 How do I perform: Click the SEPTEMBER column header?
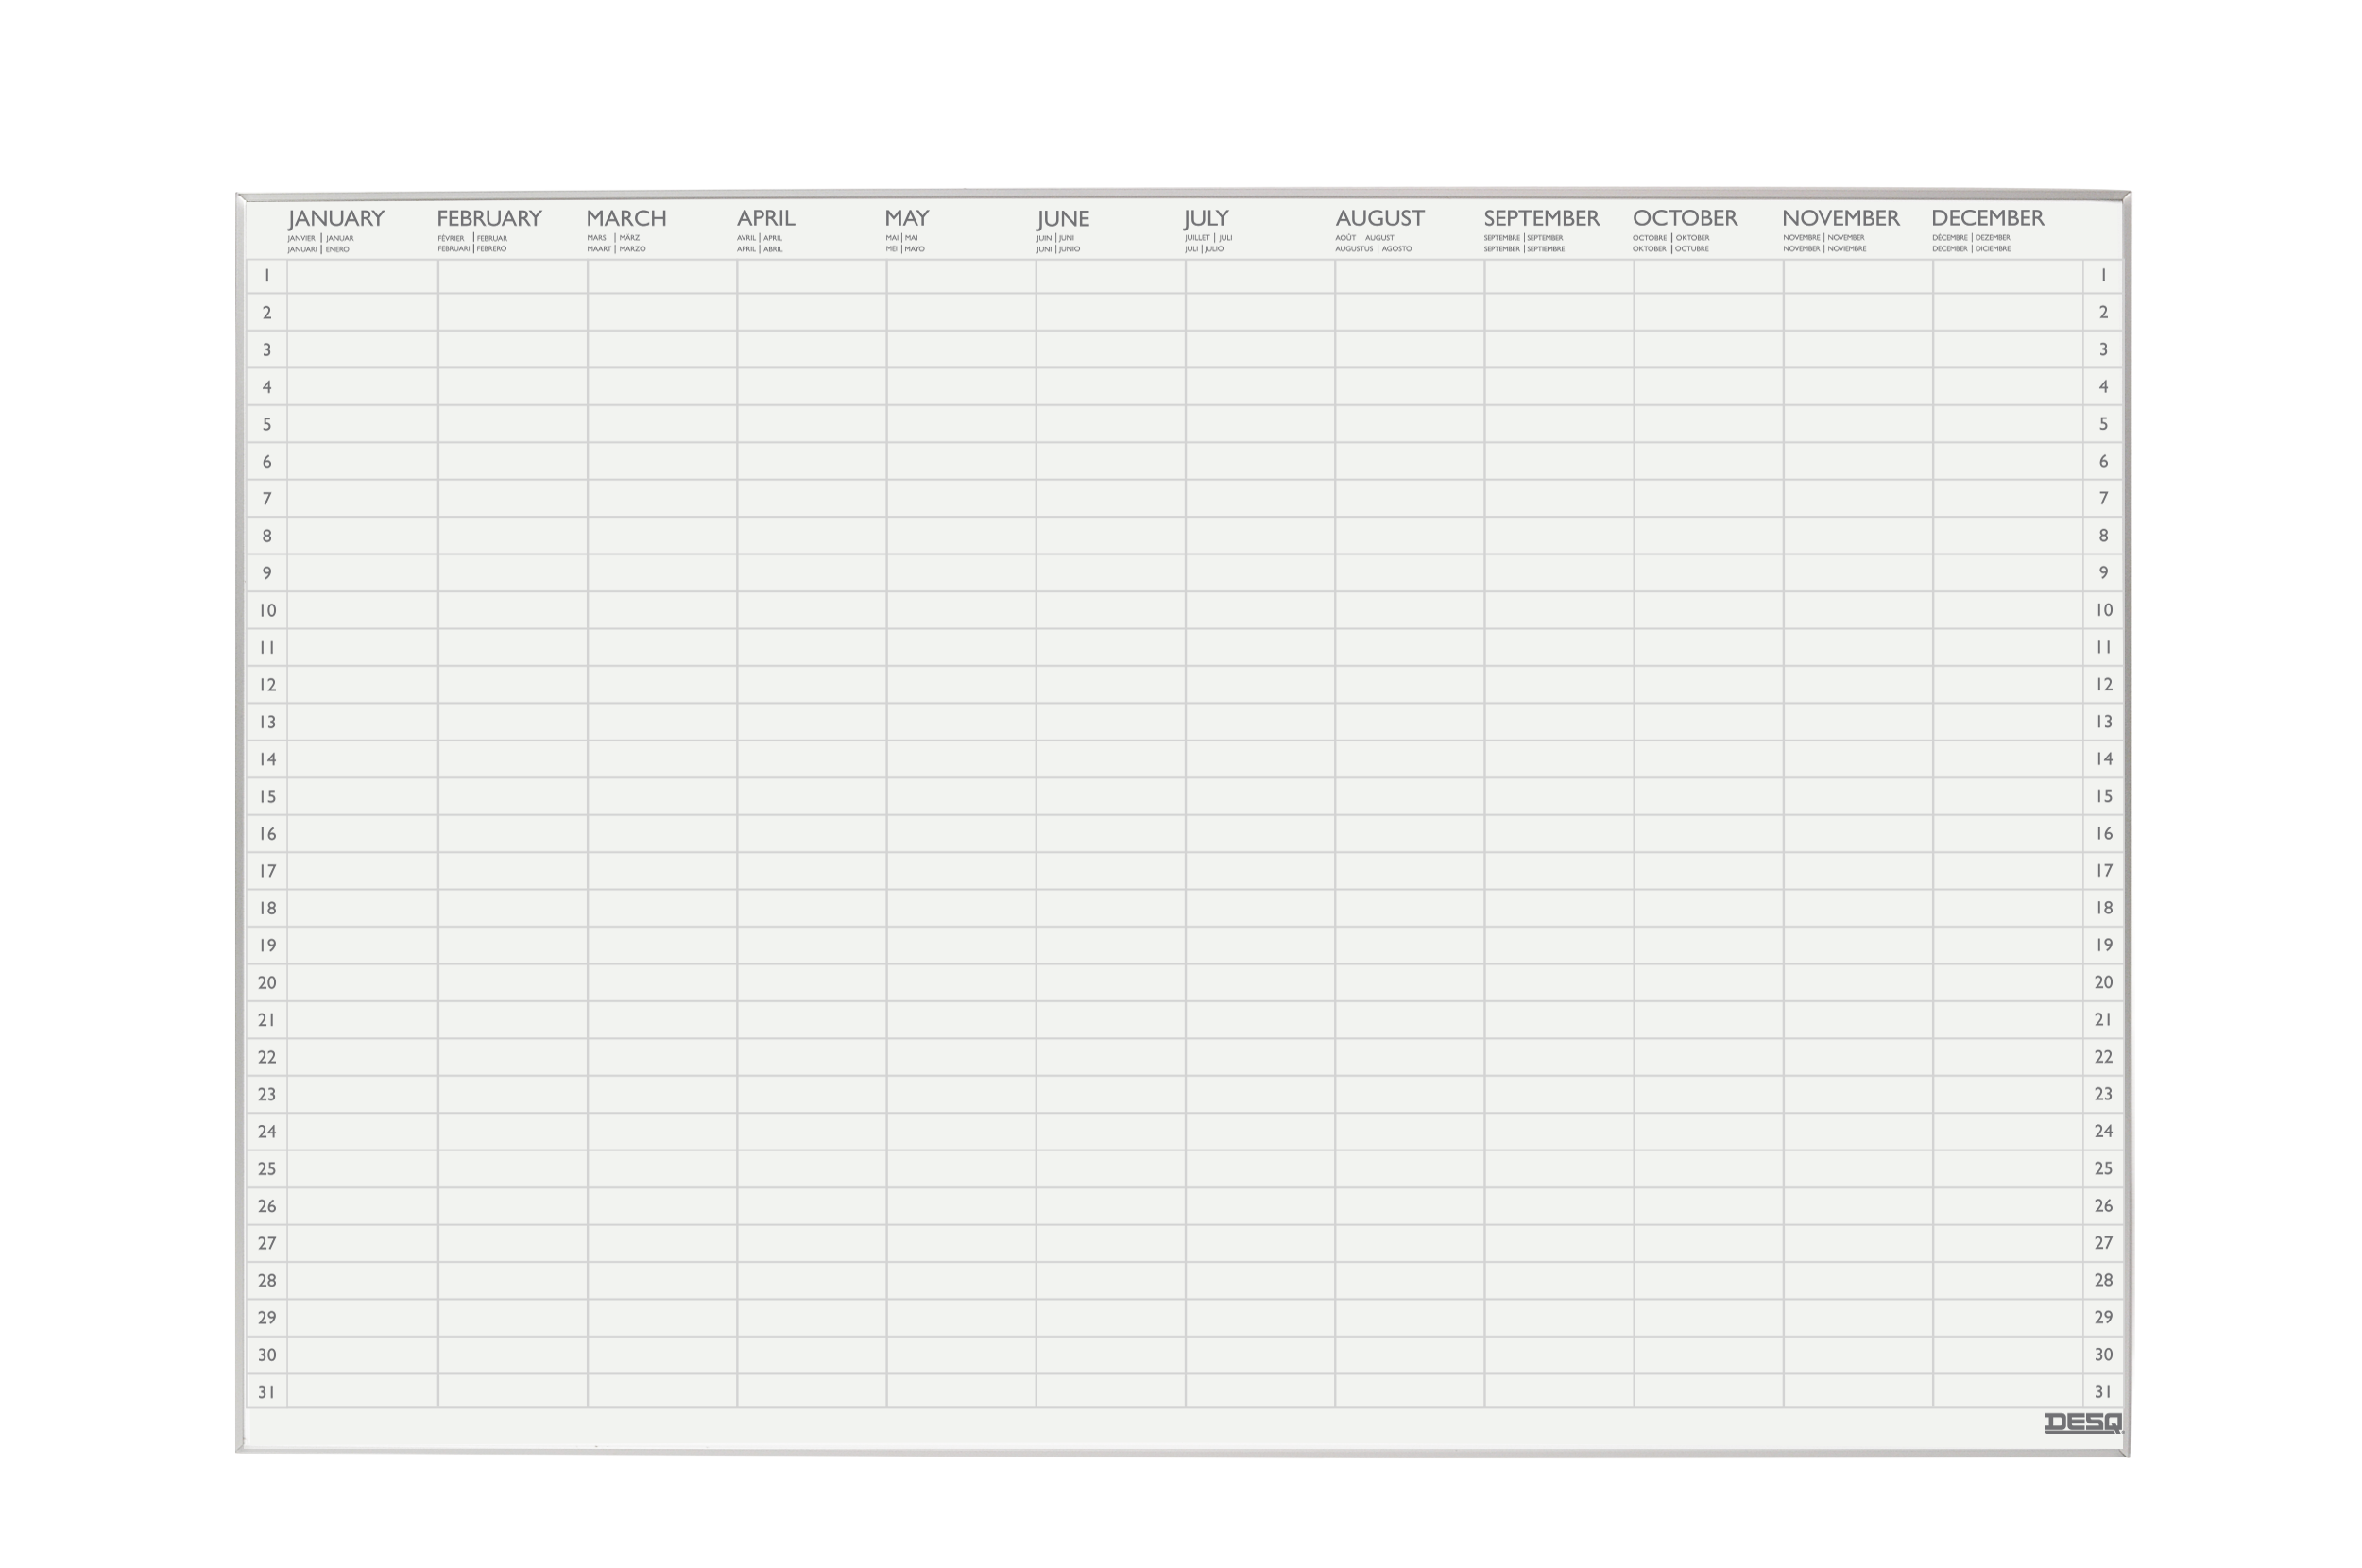(x=1541, y=218)
